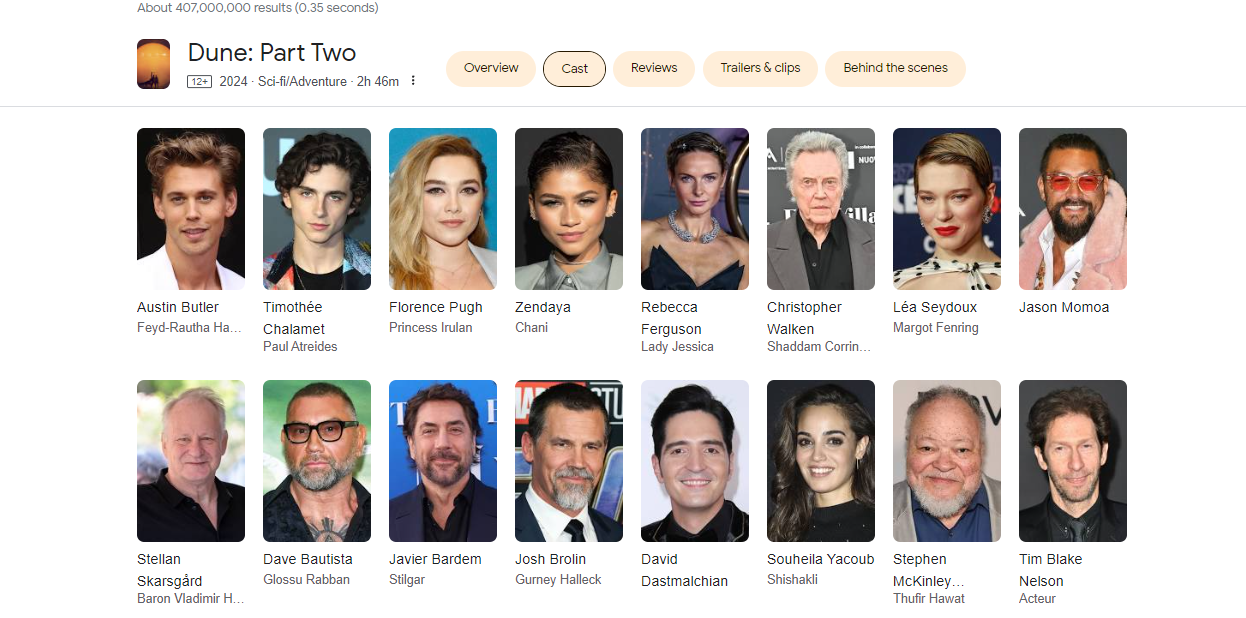Go to Trailers & clips tab
The width and height of the screenshot is (1246, 618).
pyautogui.click(x=760, y=68)
